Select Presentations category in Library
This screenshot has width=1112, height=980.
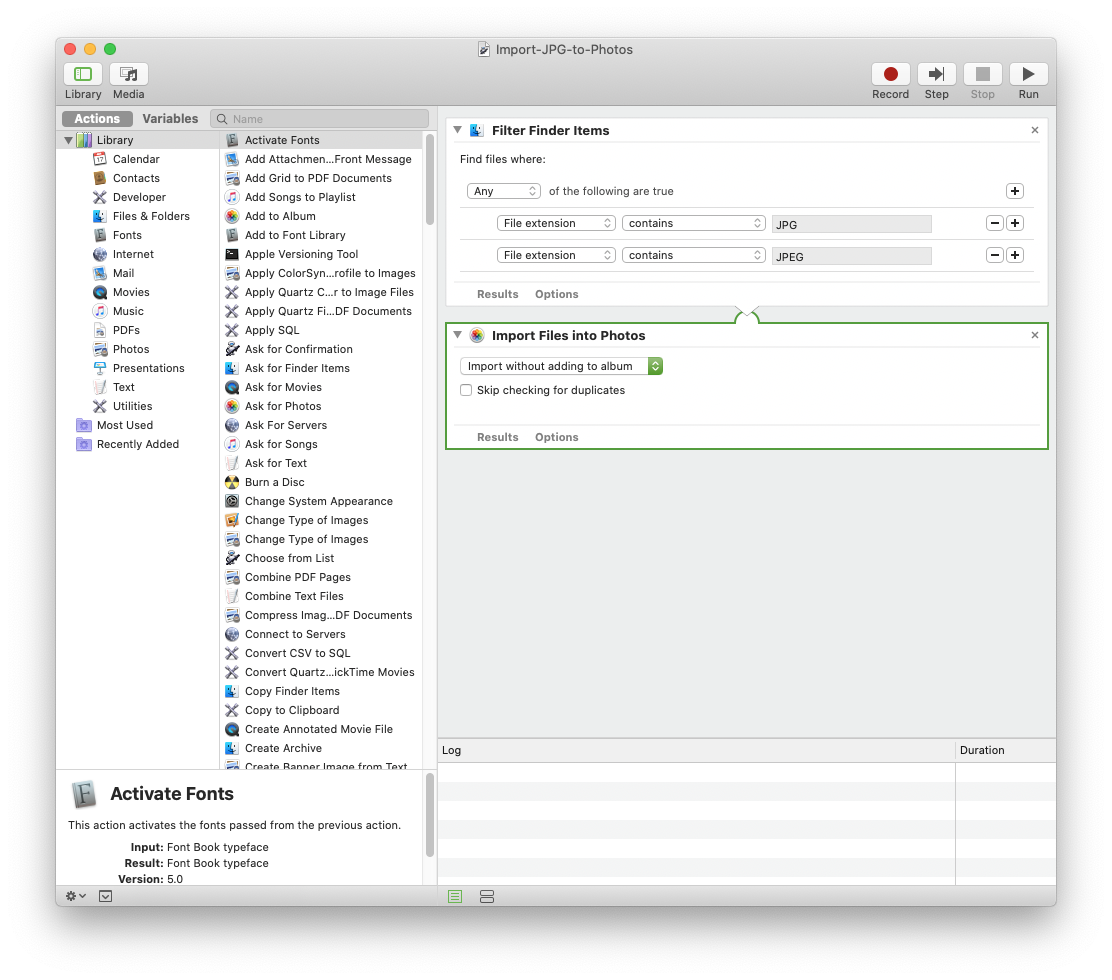click(x=148, y=368)
